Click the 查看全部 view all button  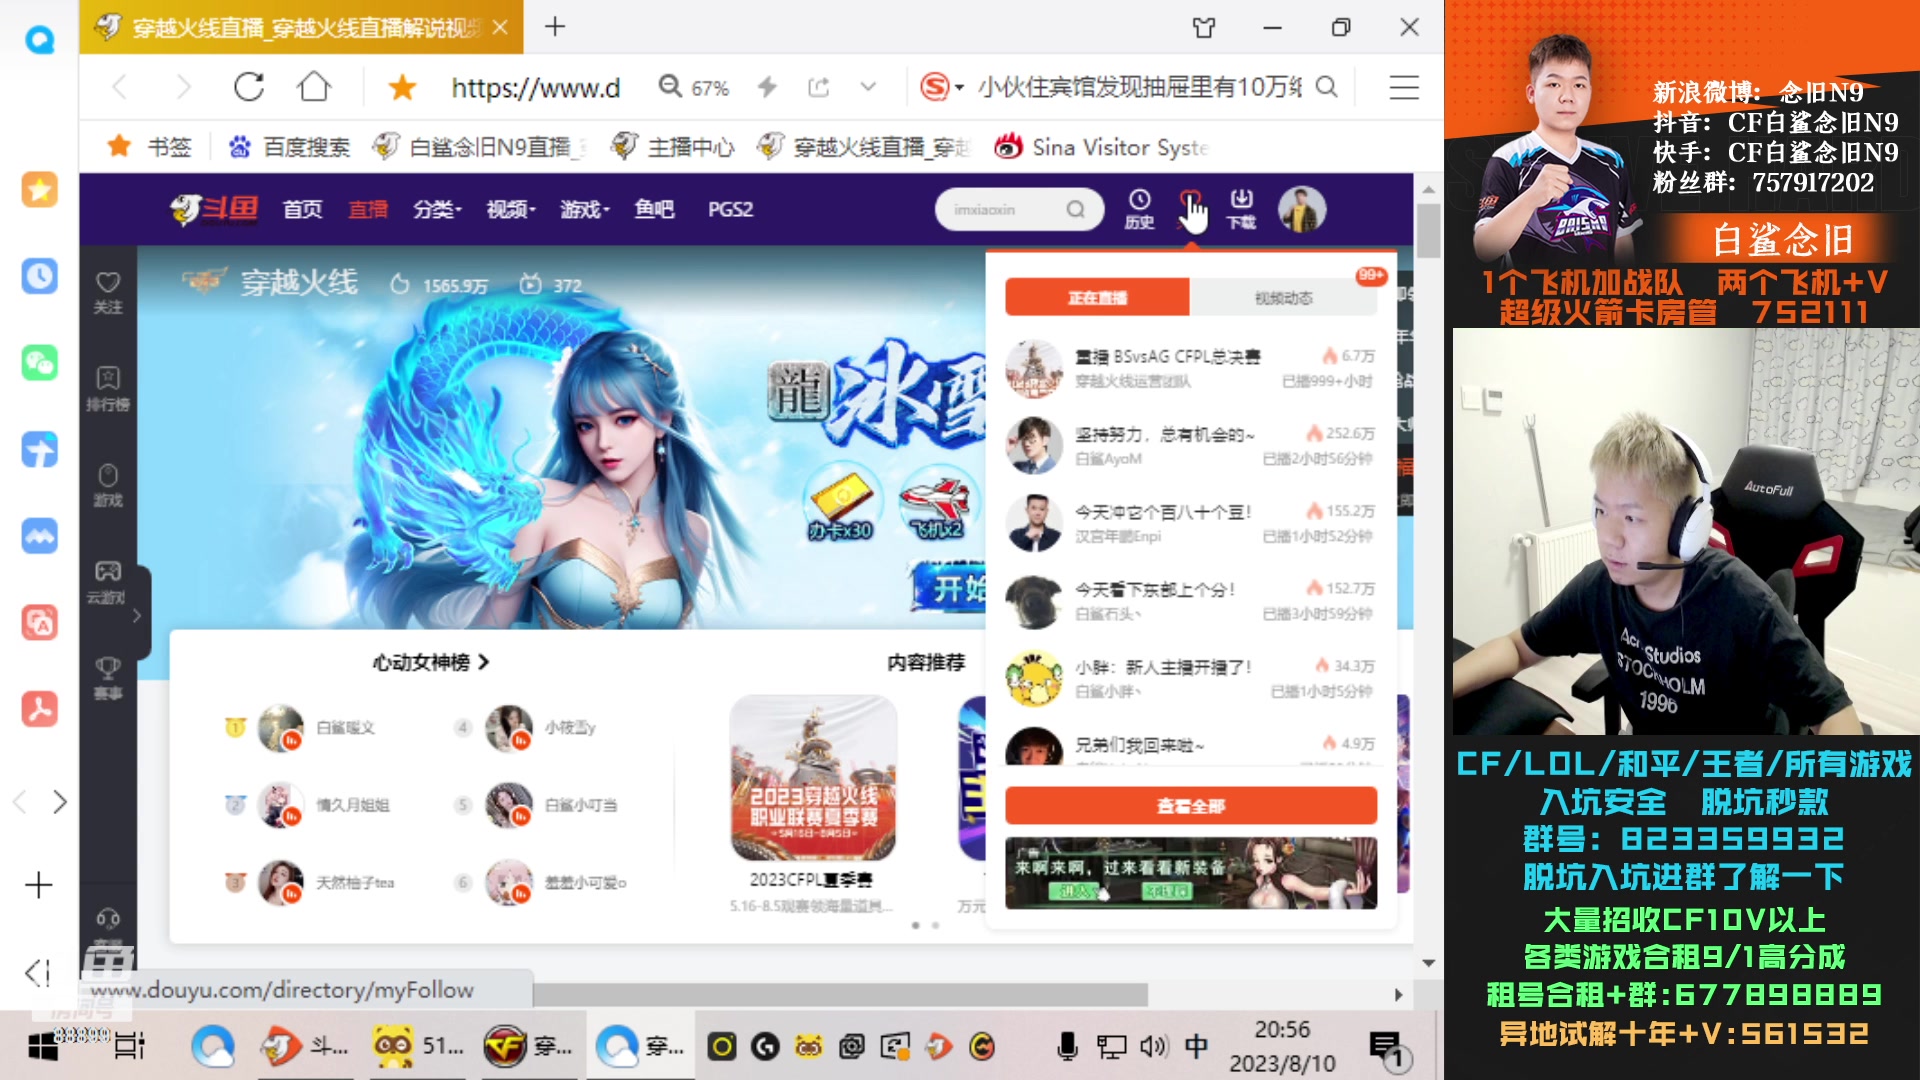(1190, 805)
